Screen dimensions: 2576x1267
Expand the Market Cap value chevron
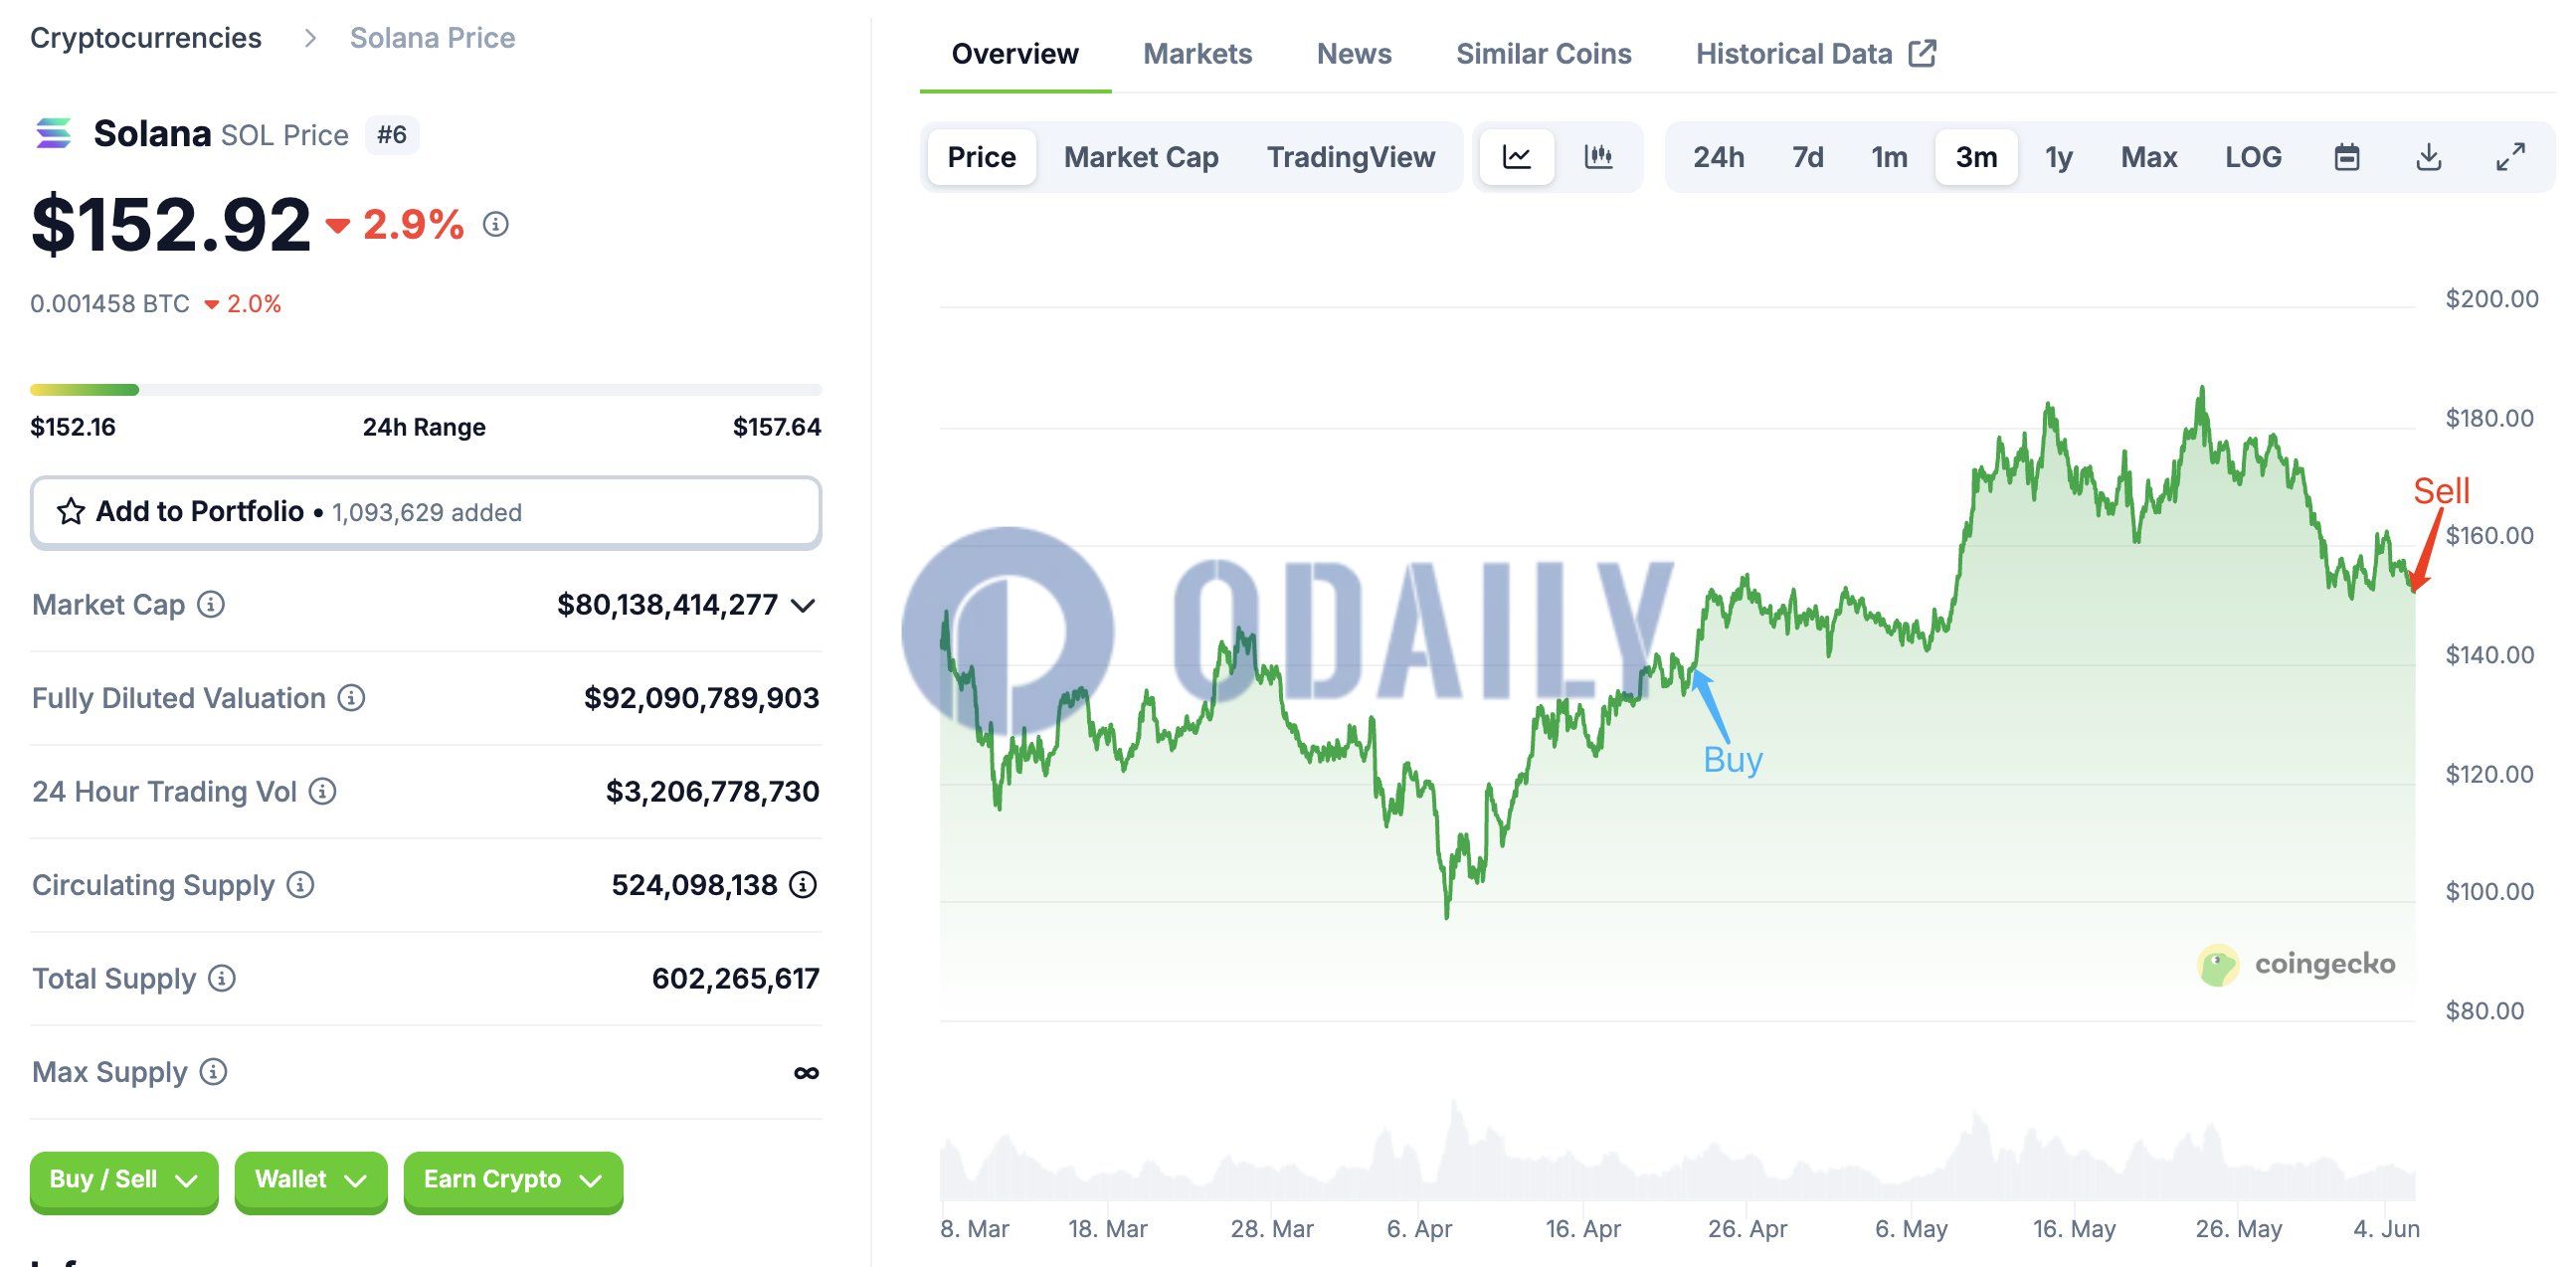tap(803, 605)
